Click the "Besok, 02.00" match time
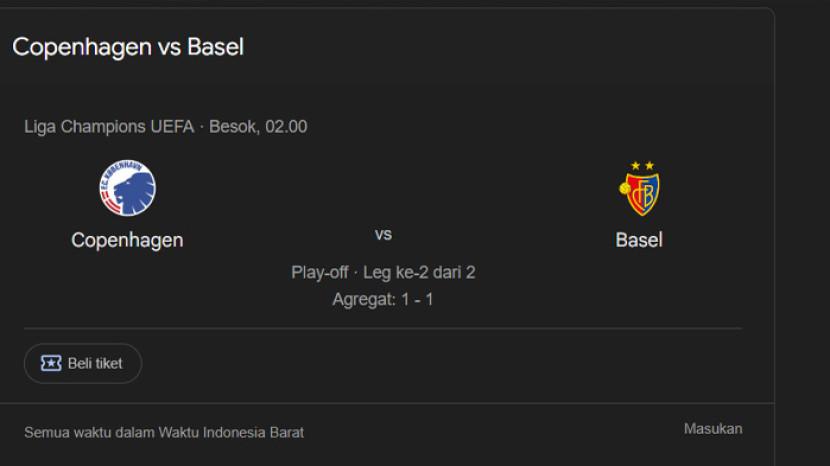This screenshot has height=466, width=830. pyautogui.click(x=258, y=127)
